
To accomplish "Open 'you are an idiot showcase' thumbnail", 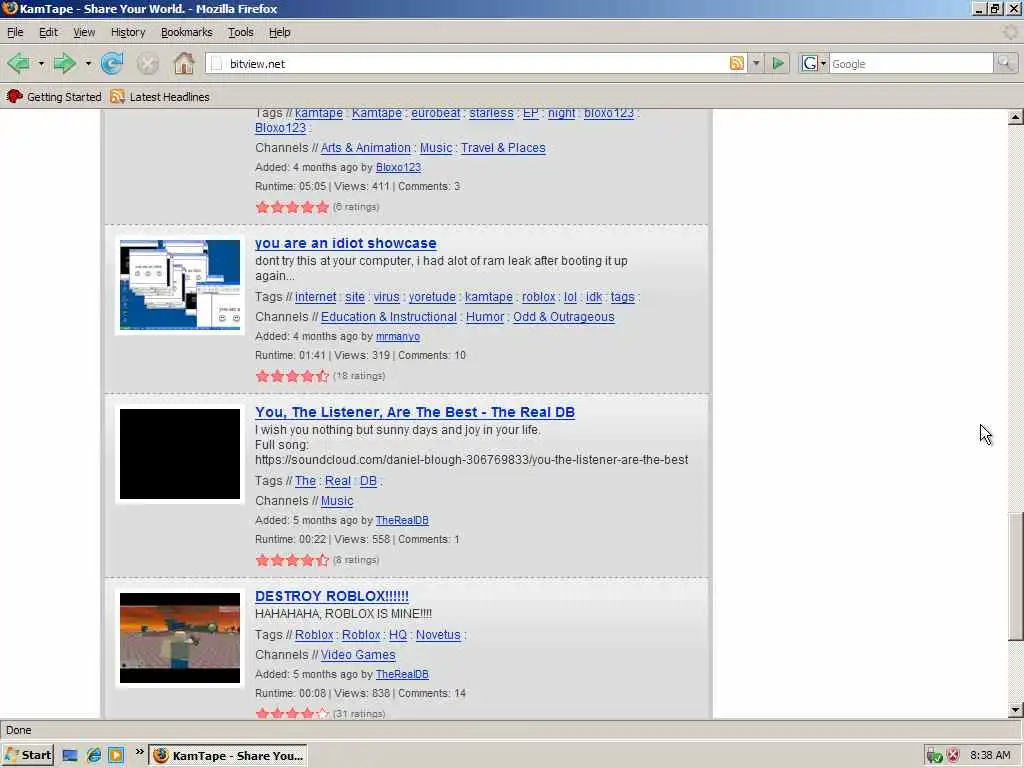I will [x=180, y=285].
